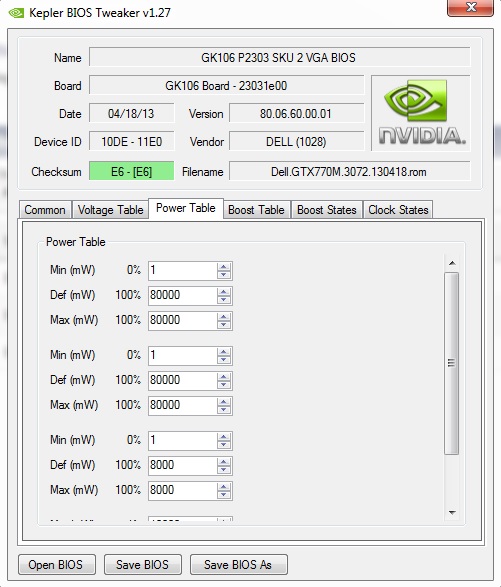
Task: Decrease third Max (mW) 8000 value
Action: coord(224,495)
